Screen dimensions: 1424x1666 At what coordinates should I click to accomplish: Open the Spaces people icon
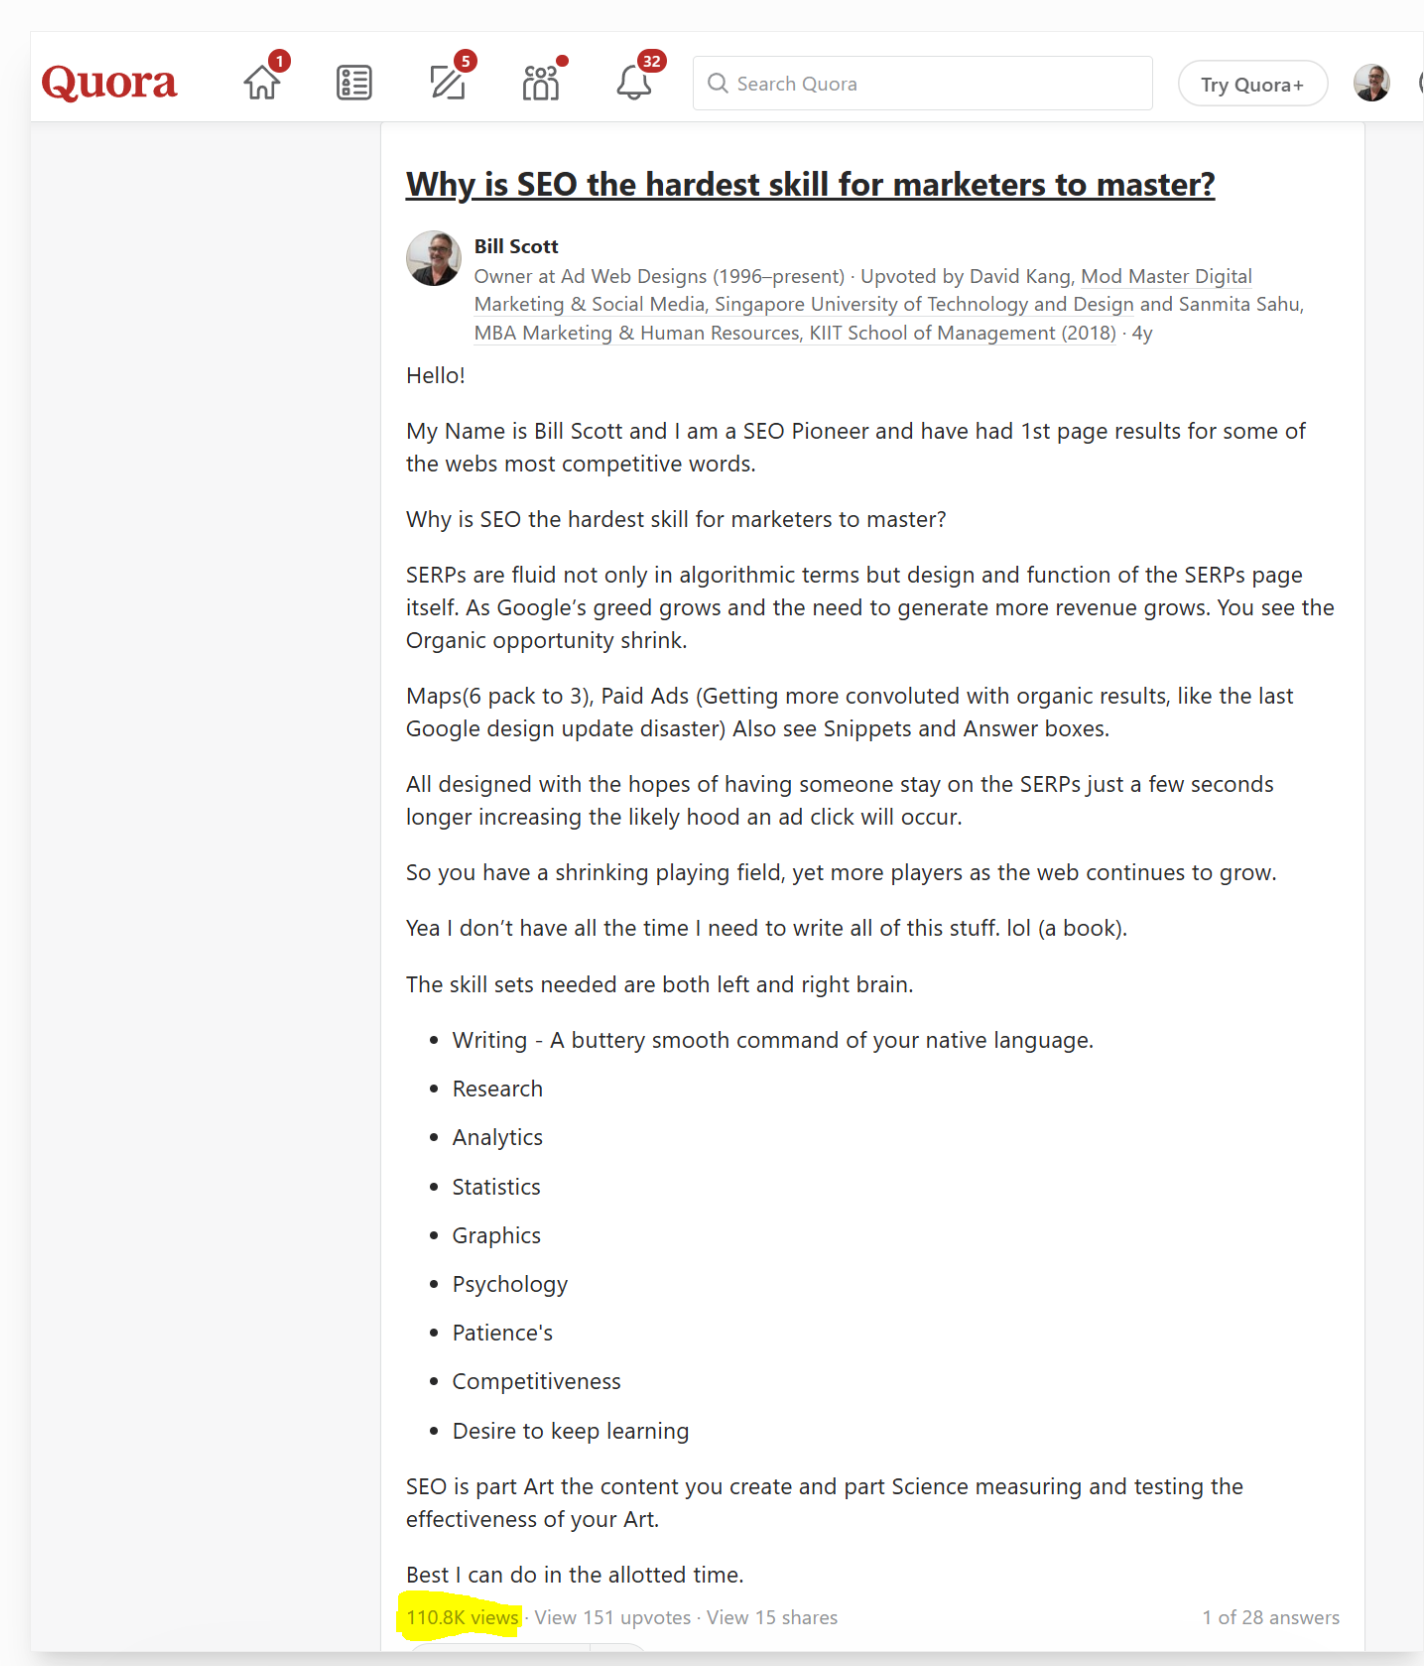[540, 83]
